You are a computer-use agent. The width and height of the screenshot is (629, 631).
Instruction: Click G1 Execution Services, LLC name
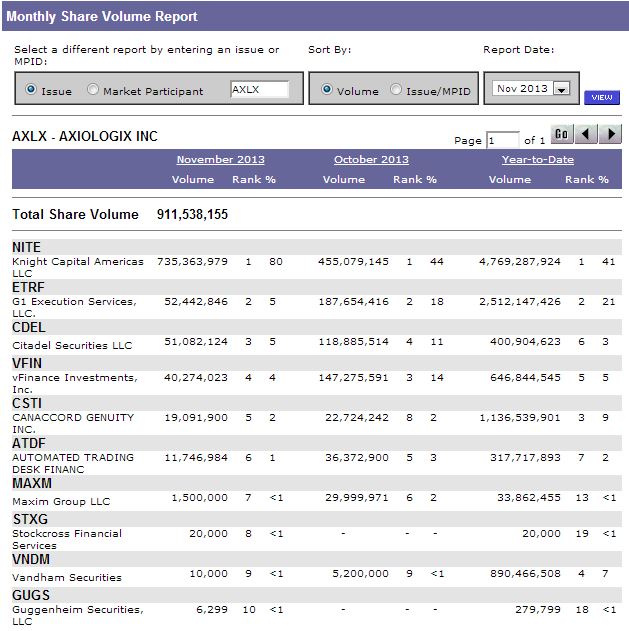[x=74, y=307]
